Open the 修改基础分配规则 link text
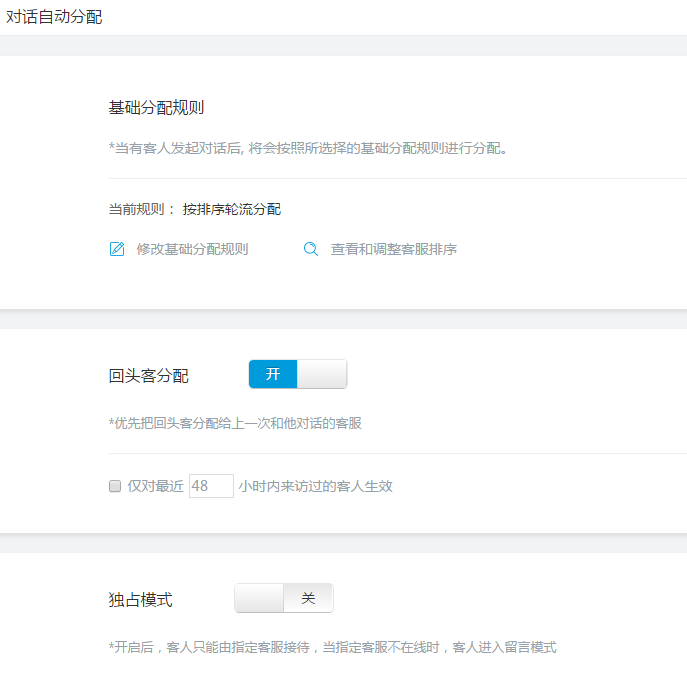Image resolution: width=687 pixels, height=675 pixels. pos(192,249)
